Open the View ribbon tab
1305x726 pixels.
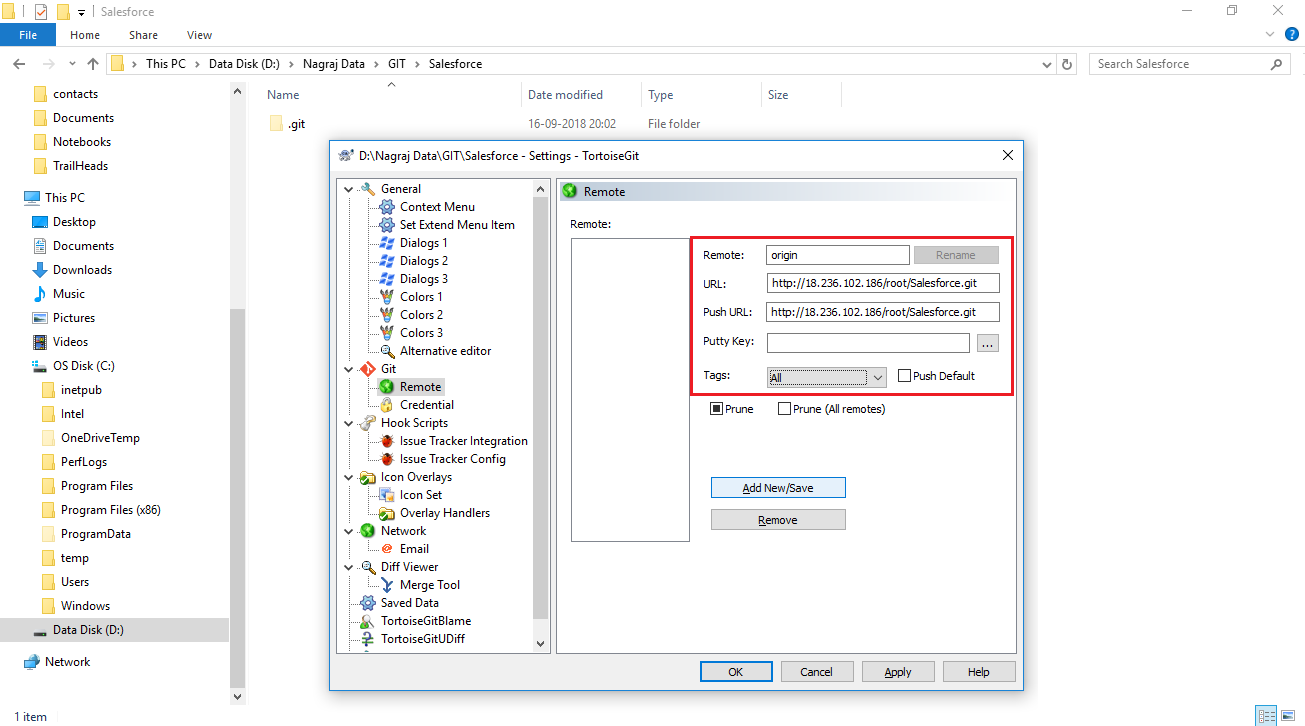(199, 35)
